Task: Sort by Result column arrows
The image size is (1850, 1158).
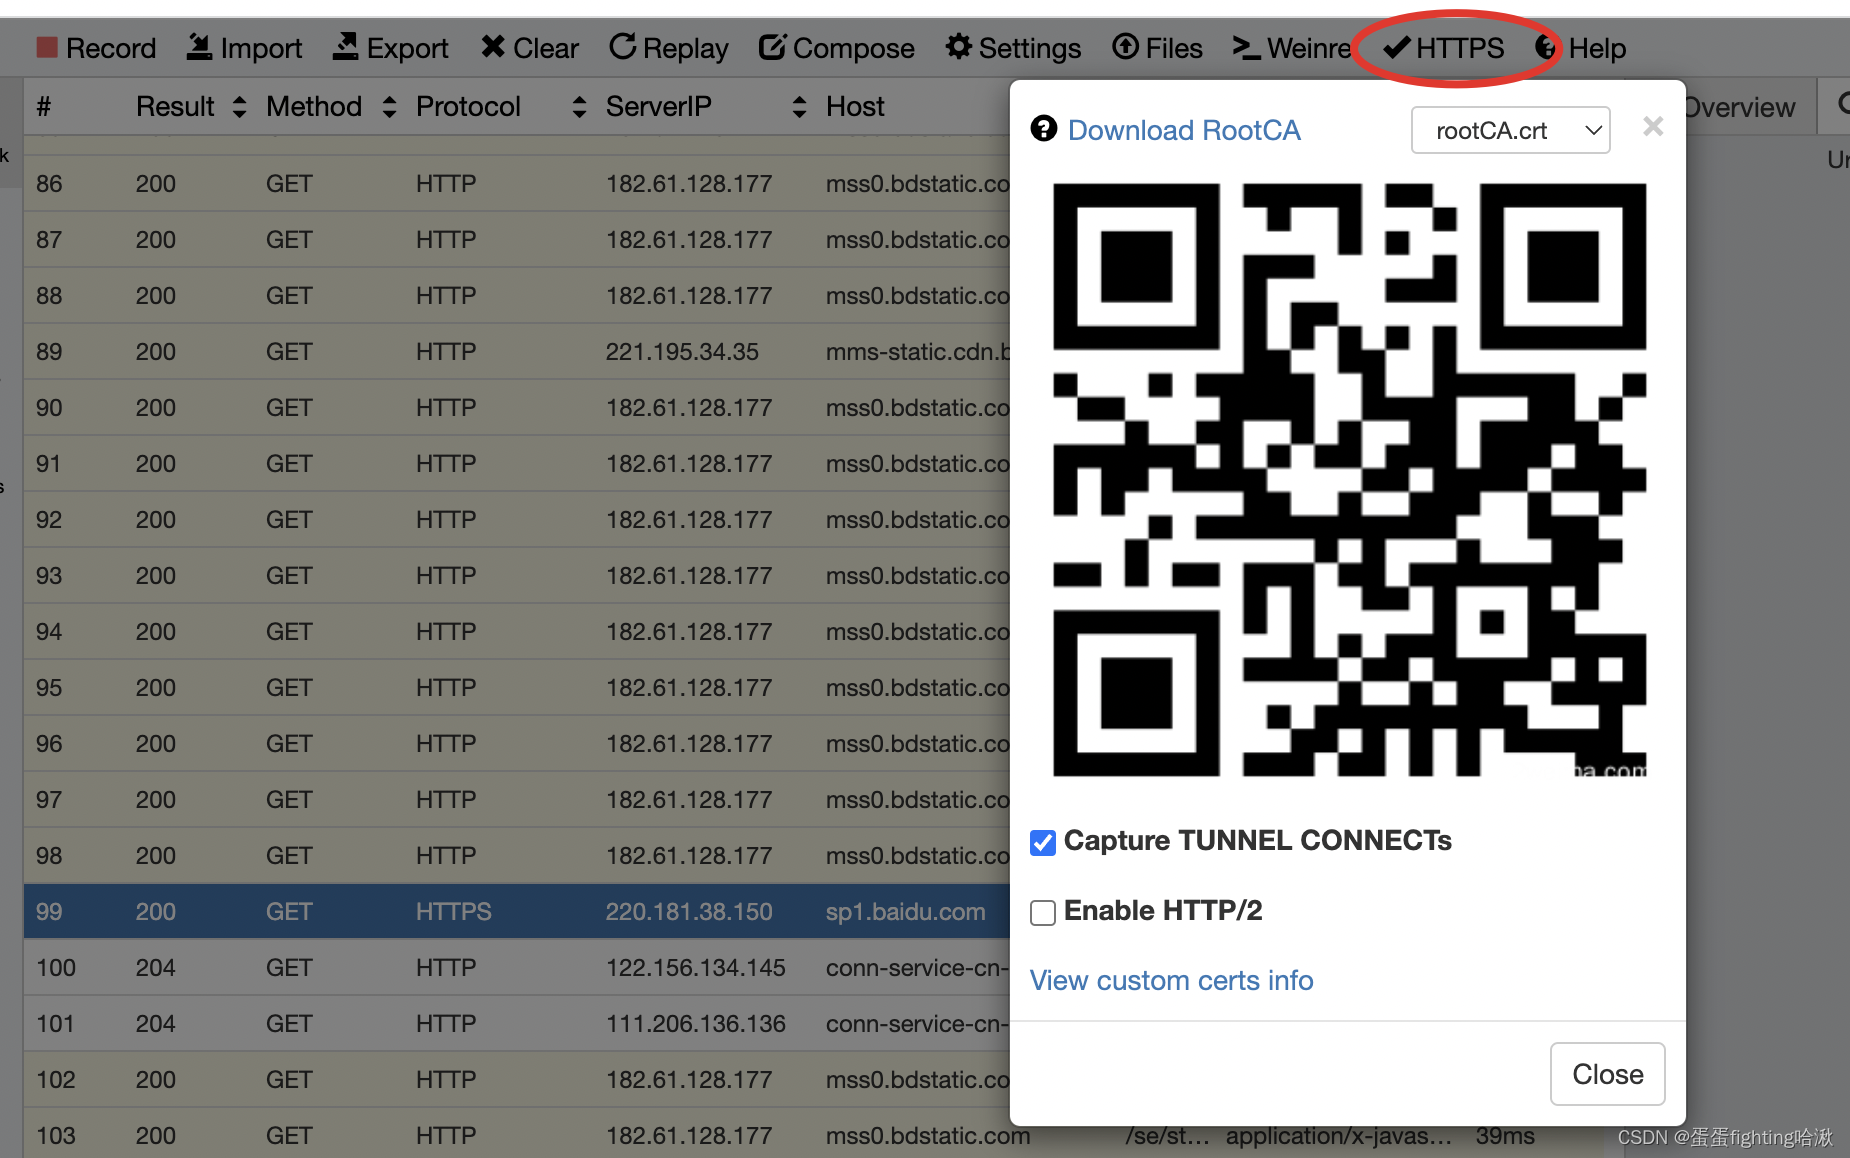Action: [x=239, y=107]
